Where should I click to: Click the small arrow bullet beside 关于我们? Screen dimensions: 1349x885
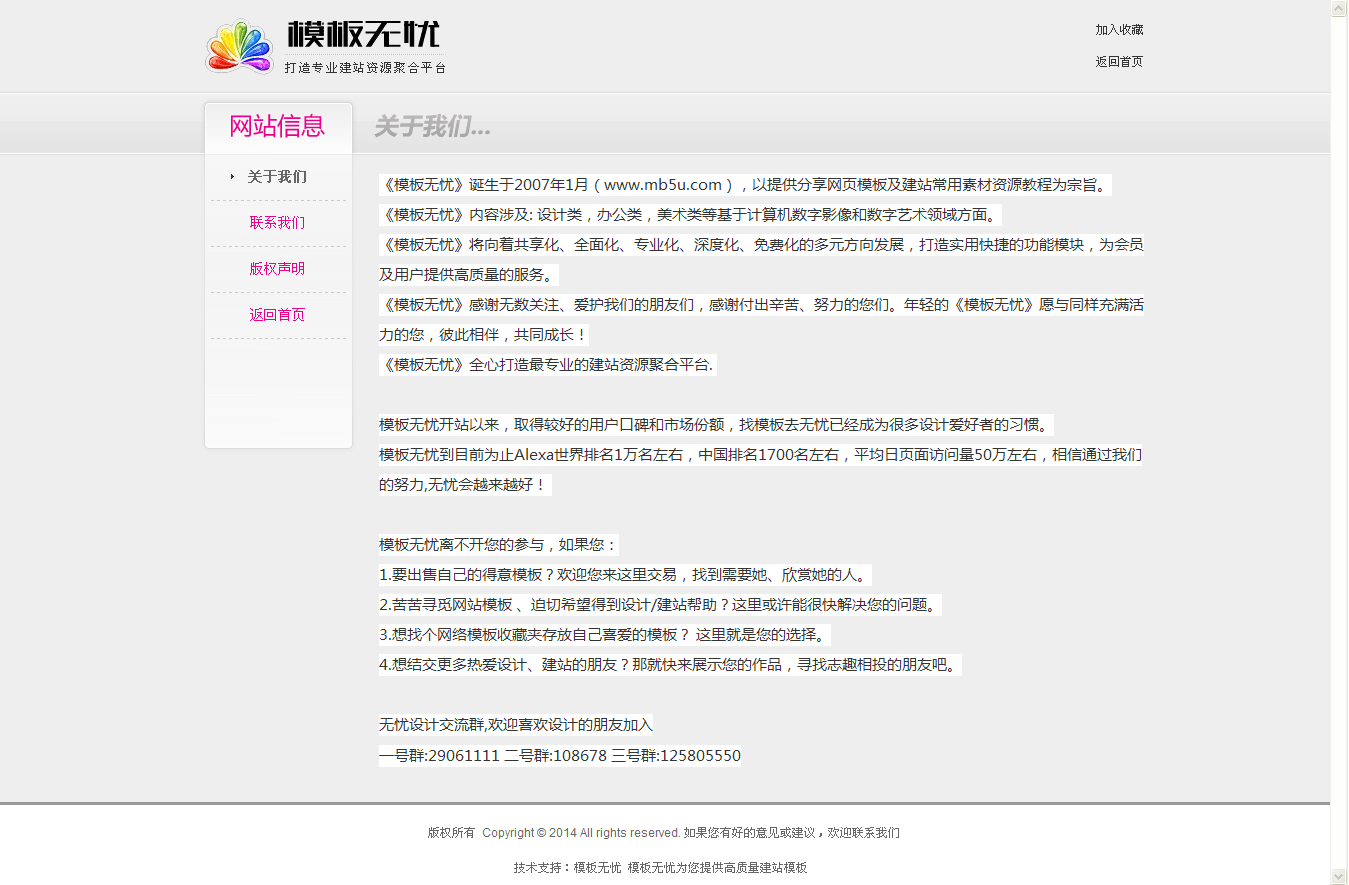(x=232, y=177)
